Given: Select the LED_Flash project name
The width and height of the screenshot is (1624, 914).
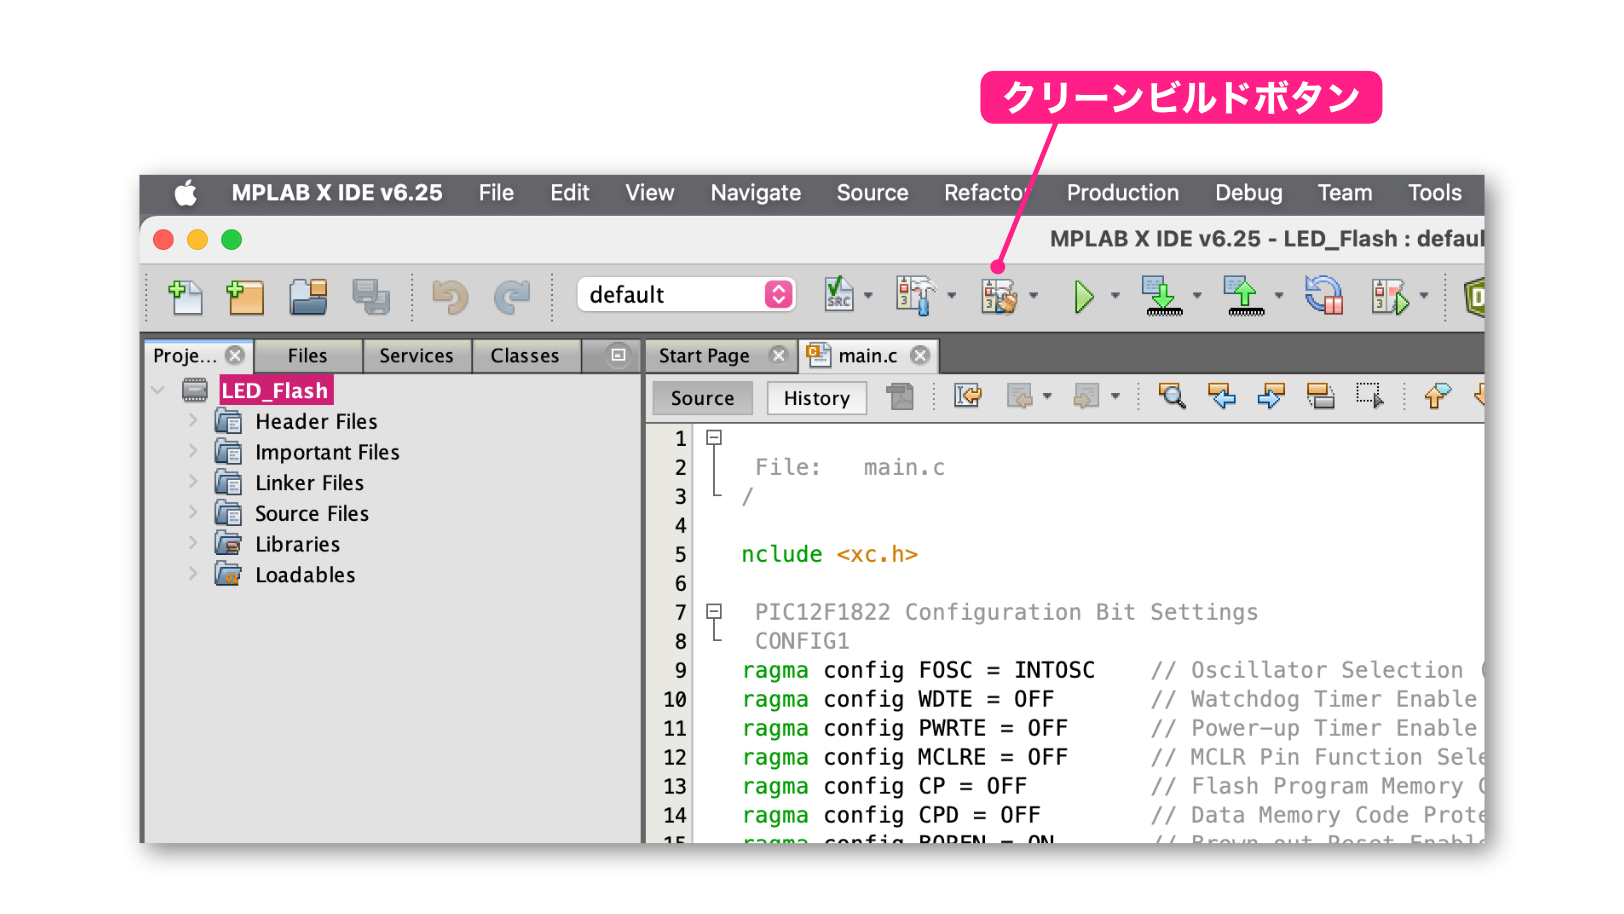Looking at the screenshot, I should coord(275,390).
